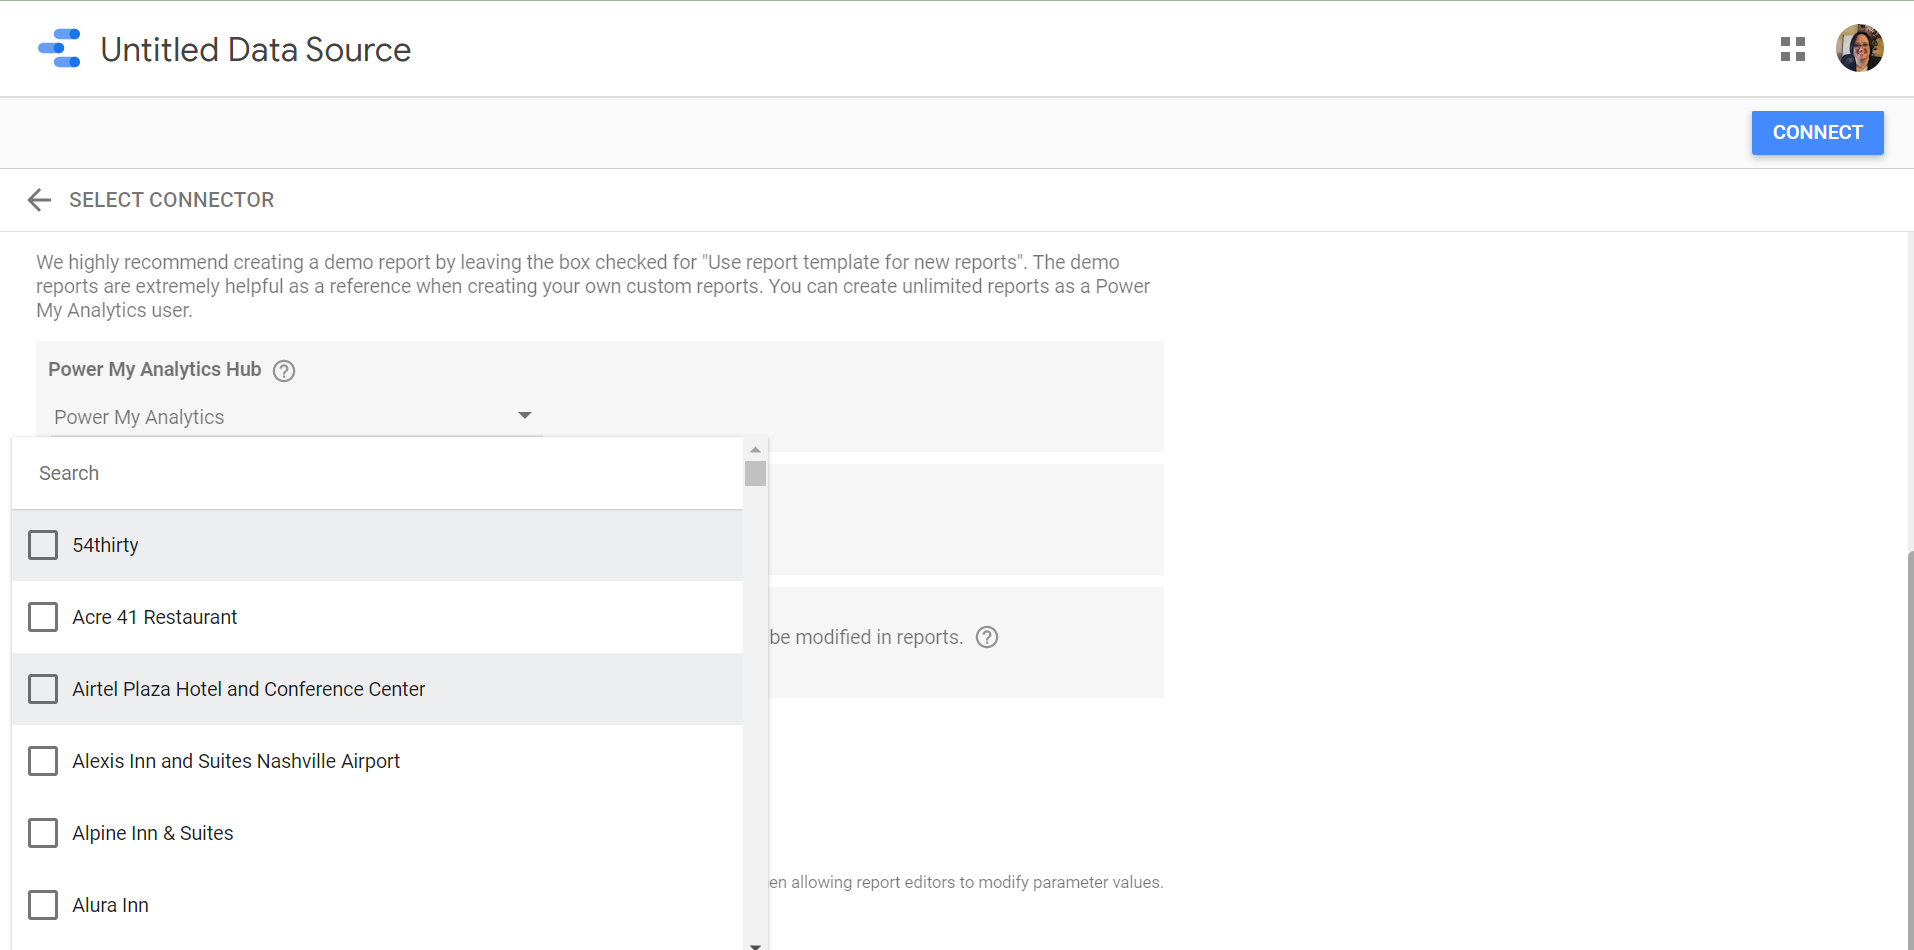This screenshot has width=1914, height=950.
Task: Check the 54thirty checkbox
Action: [43, 545]
